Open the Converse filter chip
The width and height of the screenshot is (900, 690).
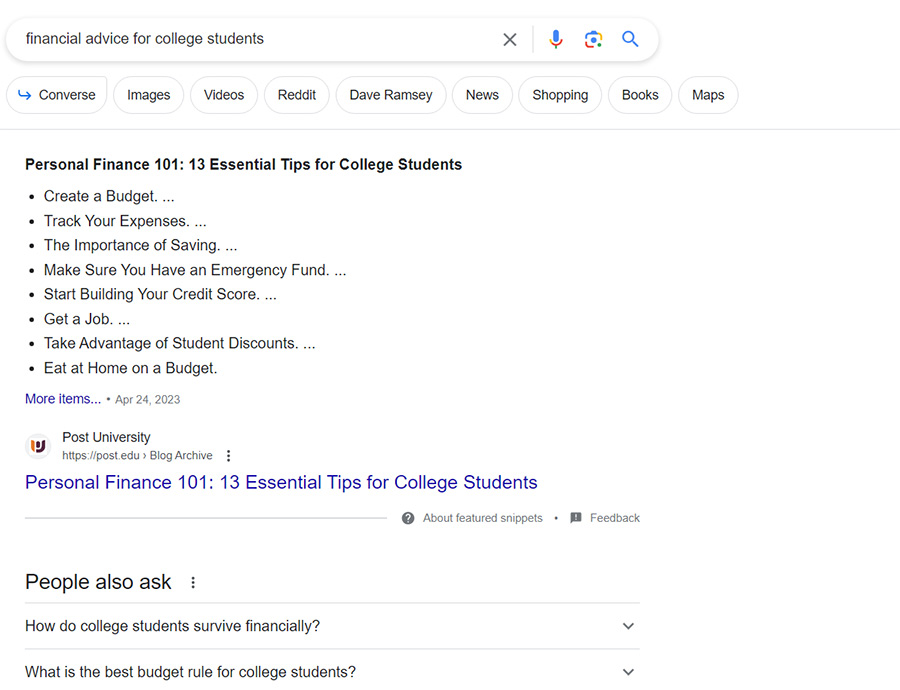point(57,95)
